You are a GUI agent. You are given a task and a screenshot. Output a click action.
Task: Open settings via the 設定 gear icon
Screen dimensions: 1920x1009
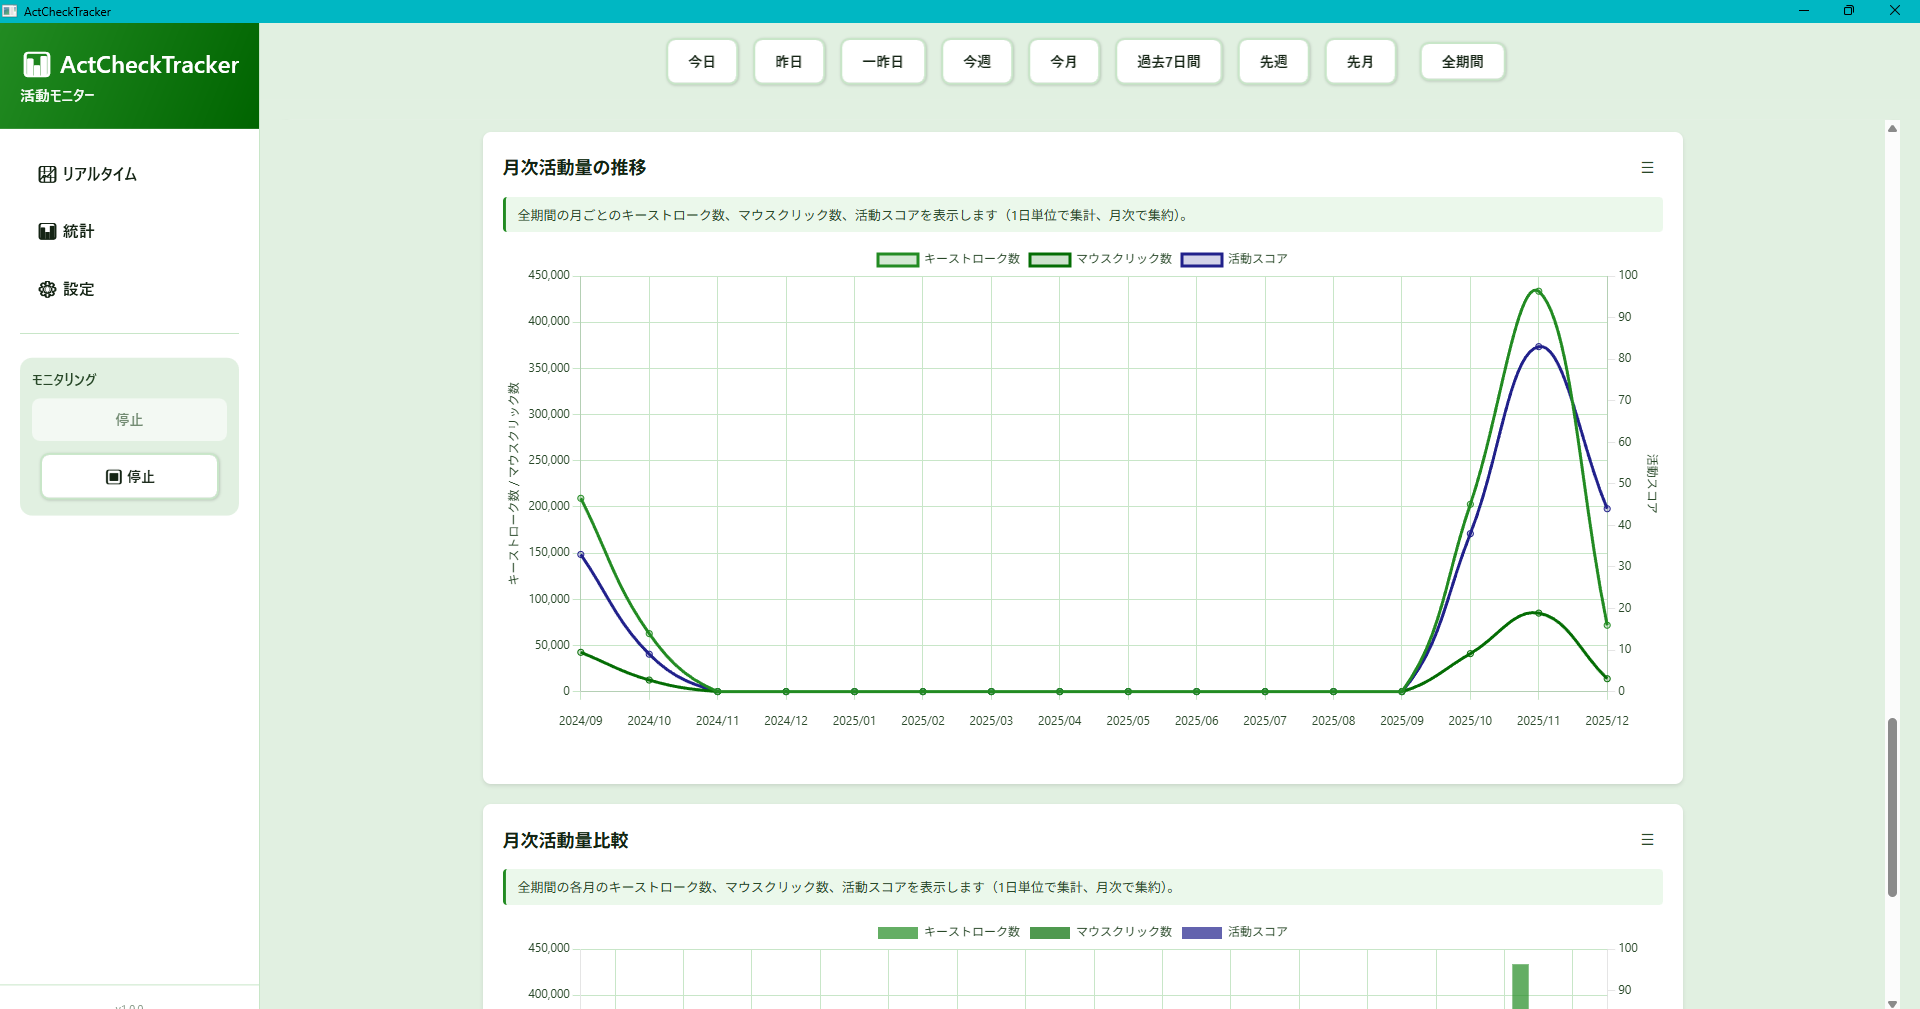click(46, 289)
